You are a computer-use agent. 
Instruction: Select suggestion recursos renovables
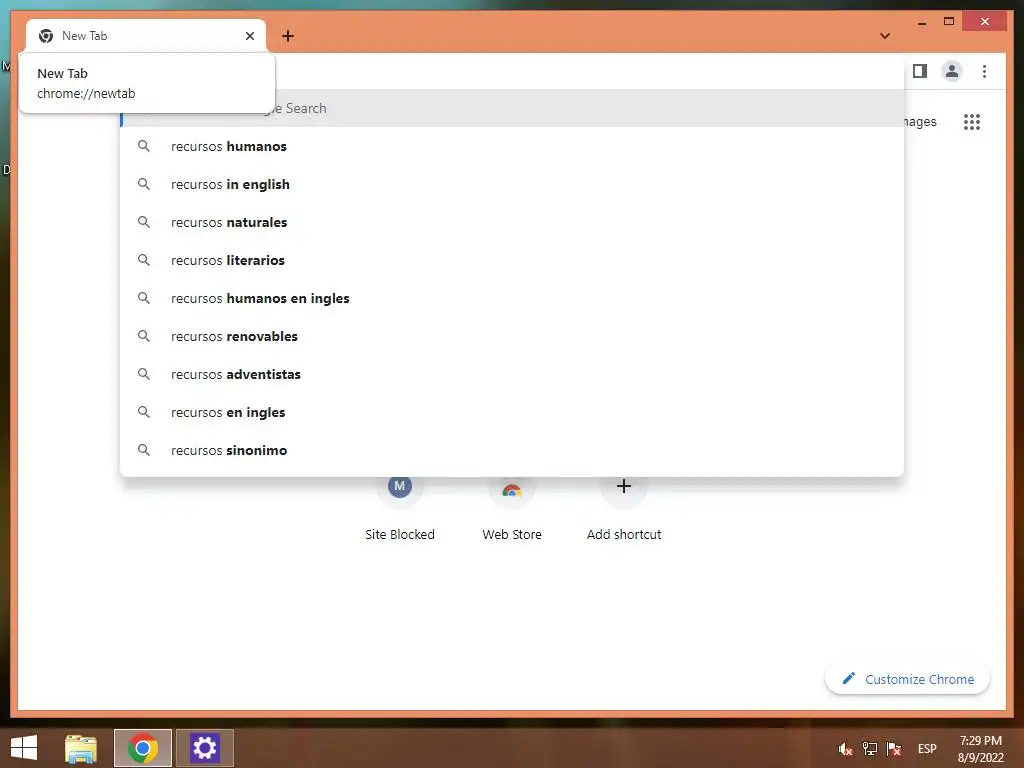coord(512,336)
